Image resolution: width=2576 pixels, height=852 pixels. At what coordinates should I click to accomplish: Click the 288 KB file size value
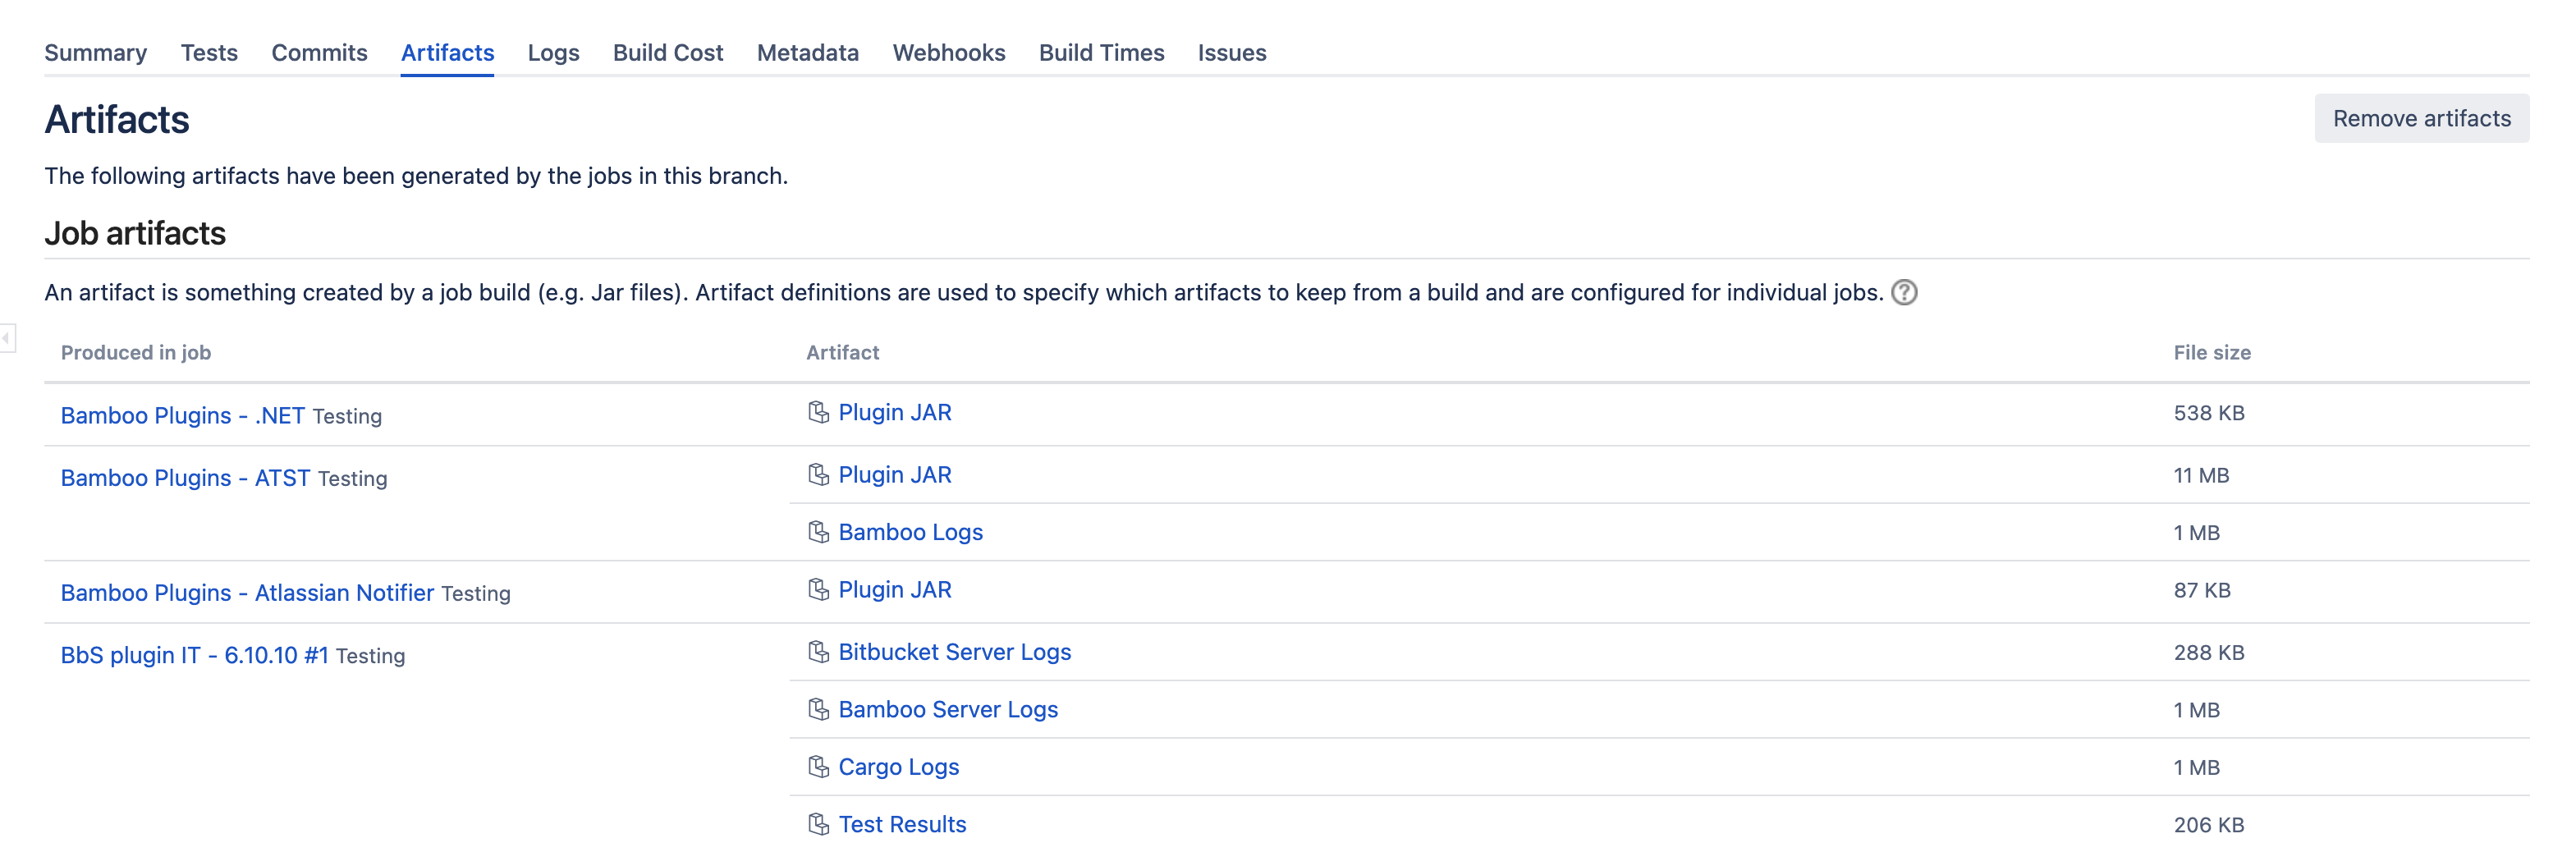pos(2208,652)
